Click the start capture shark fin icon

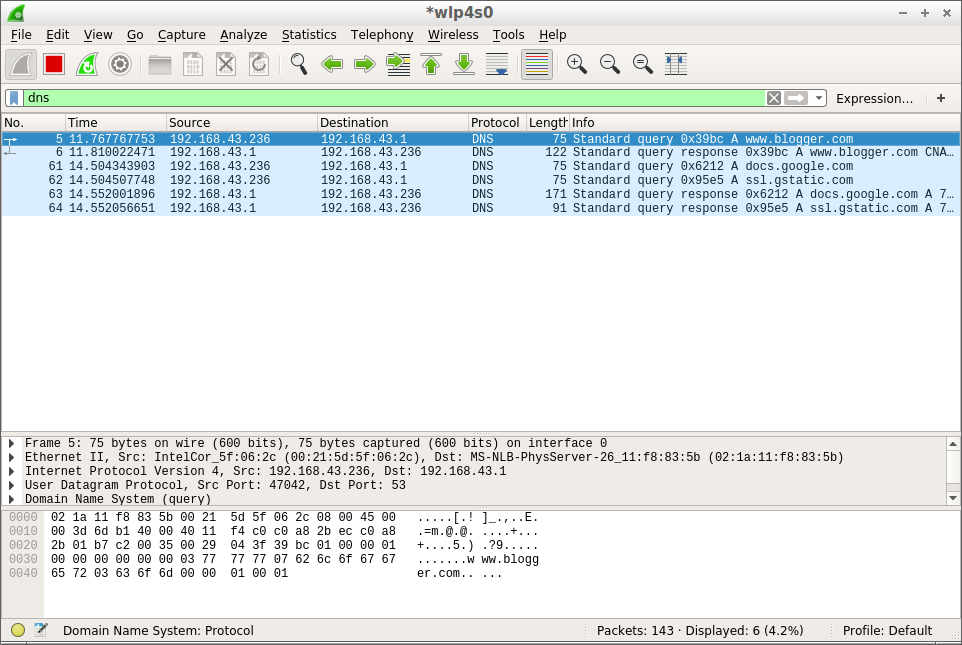pos(21,64)
